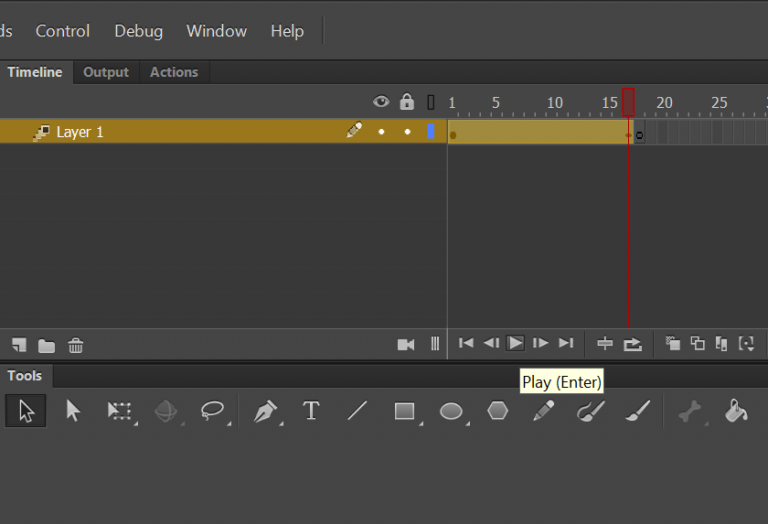768x524 pixels.
Task: Choose the PolyStar hexagon tool
Action: (497, 411)
